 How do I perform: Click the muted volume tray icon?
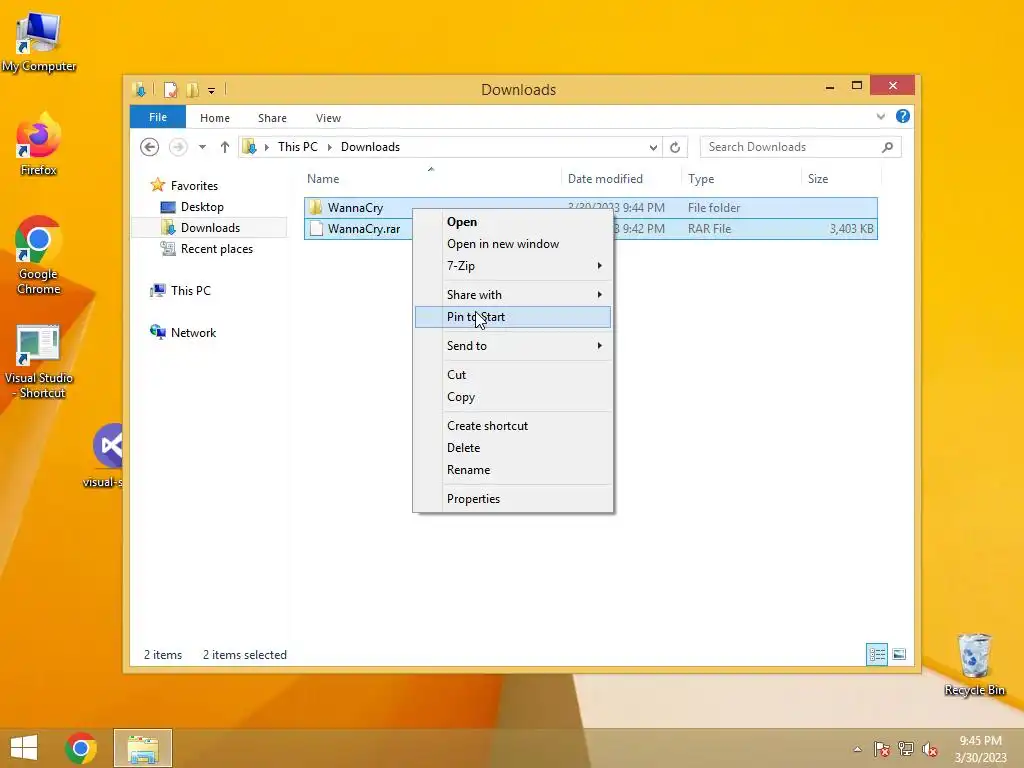click(x=929, y=749)
